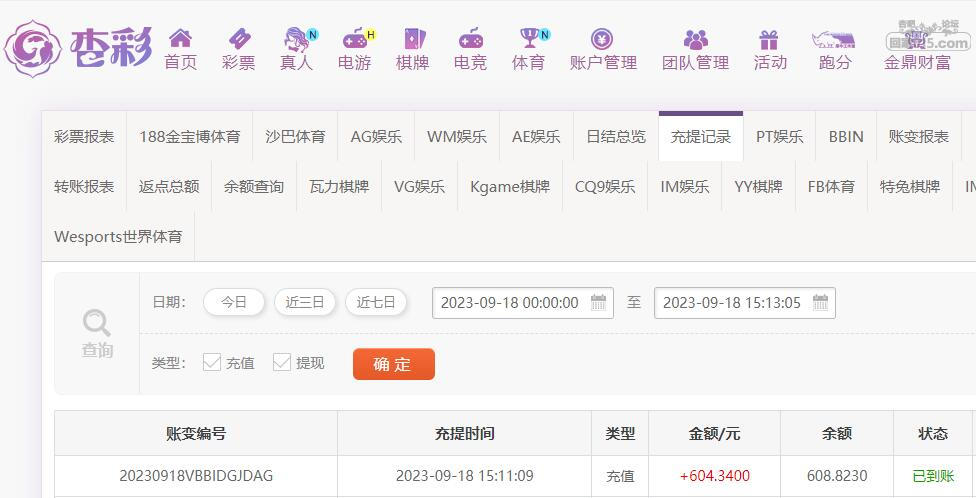Switch to the 彩票报表 tab
976x498 pixels.
pos(84,136)
